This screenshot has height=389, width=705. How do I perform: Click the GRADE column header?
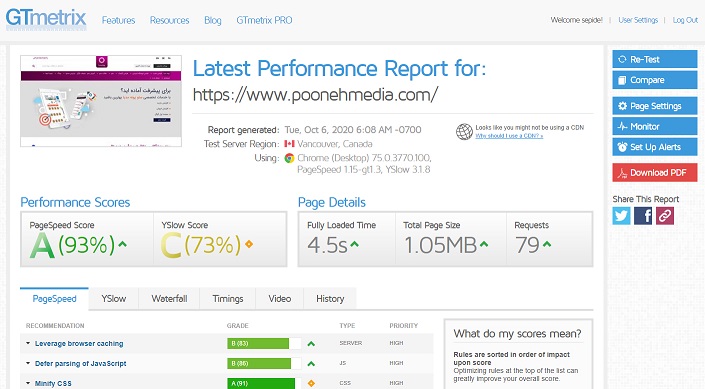(x=238, y=326)
